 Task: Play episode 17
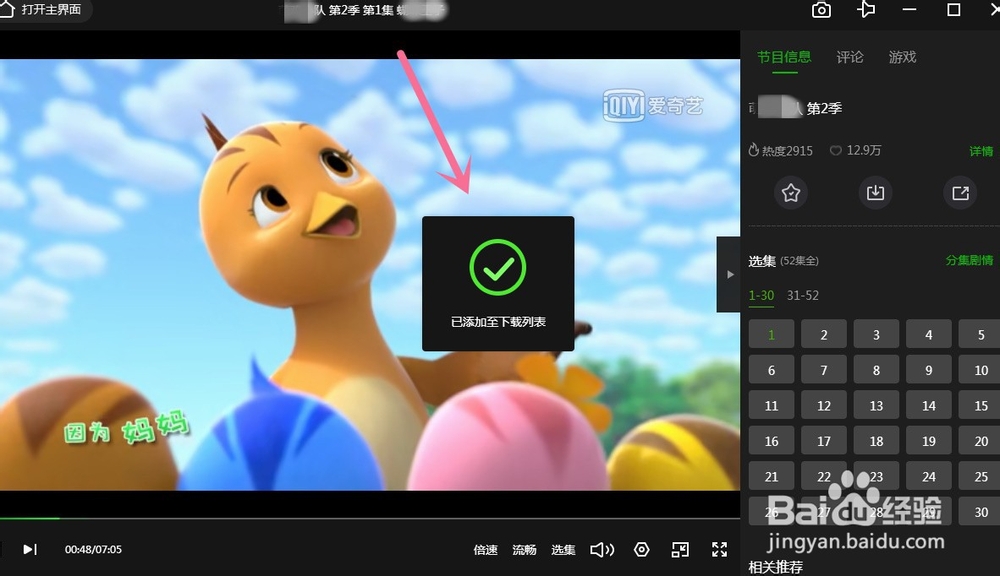(824, 441)
